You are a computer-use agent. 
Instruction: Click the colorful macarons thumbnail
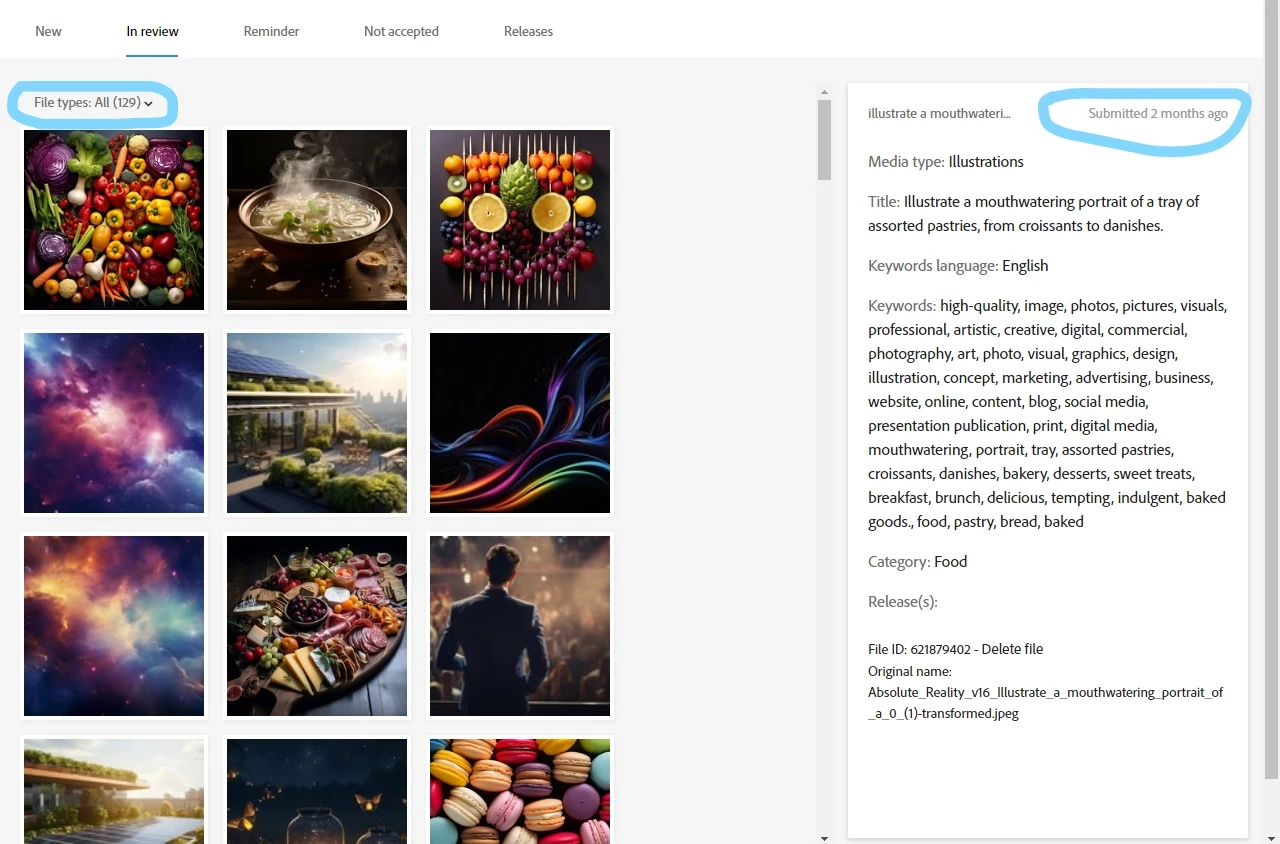coord(520,791)
